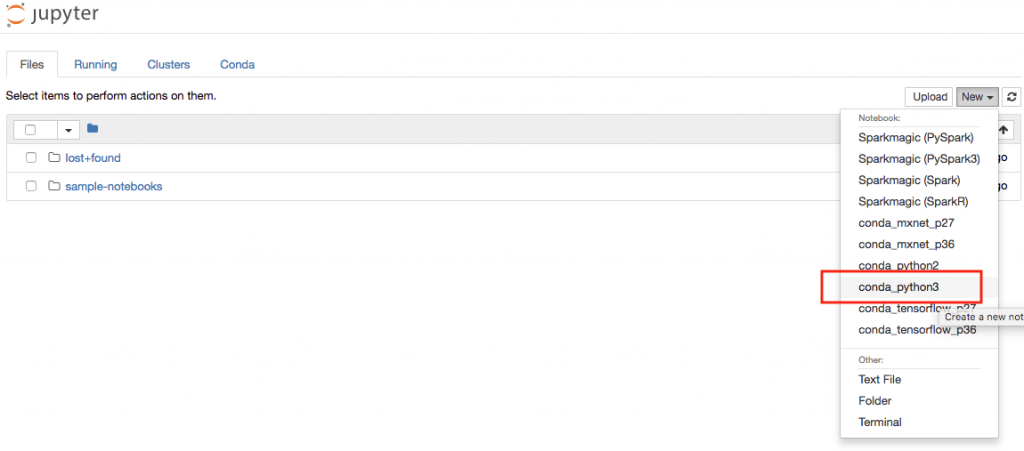Click the sample-notebooks folder icon
Screen dimensions: 1024x451
[x=55, y=186]
